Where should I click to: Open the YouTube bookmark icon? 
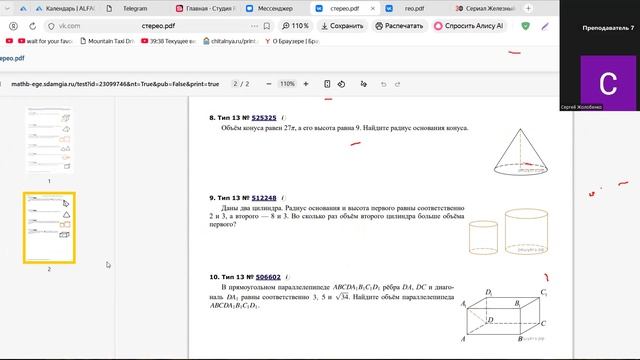9,41
